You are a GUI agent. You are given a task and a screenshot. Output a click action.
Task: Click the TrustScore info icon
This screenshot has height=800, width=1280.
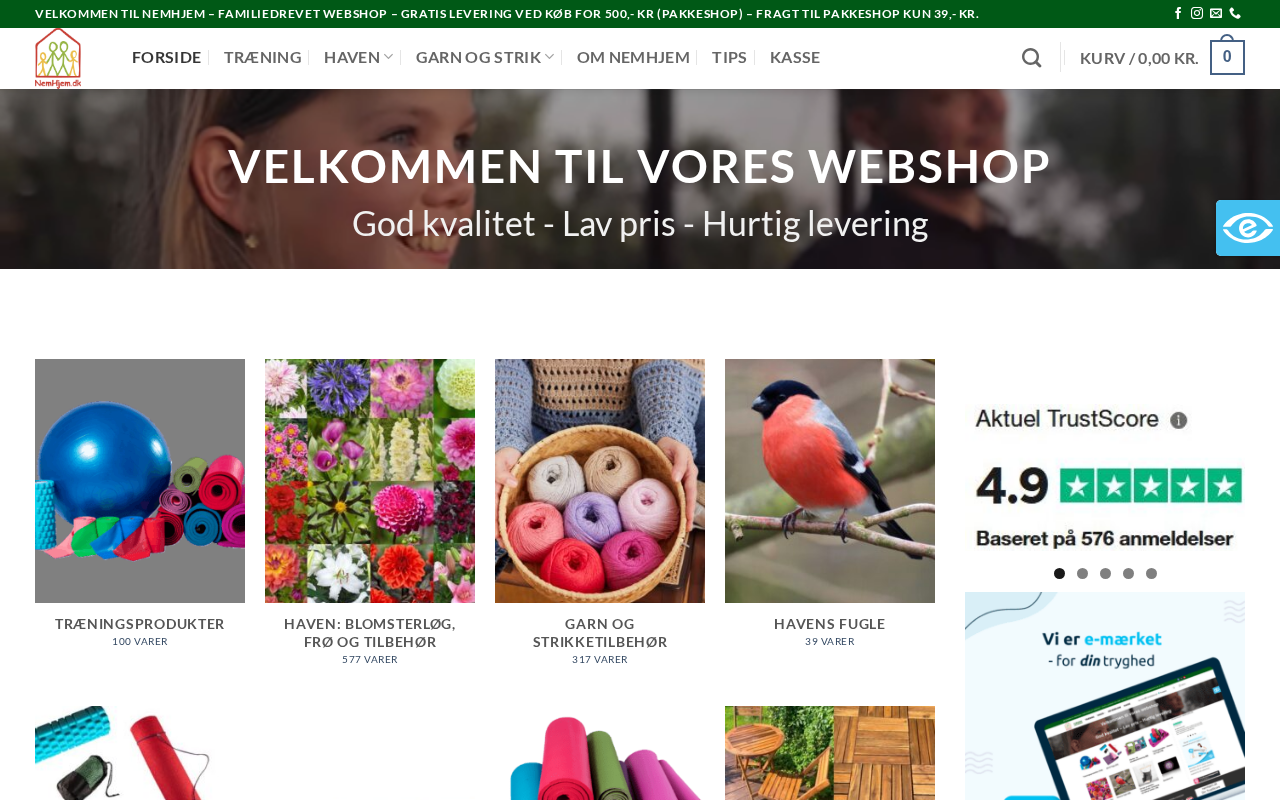[1179, 420]
